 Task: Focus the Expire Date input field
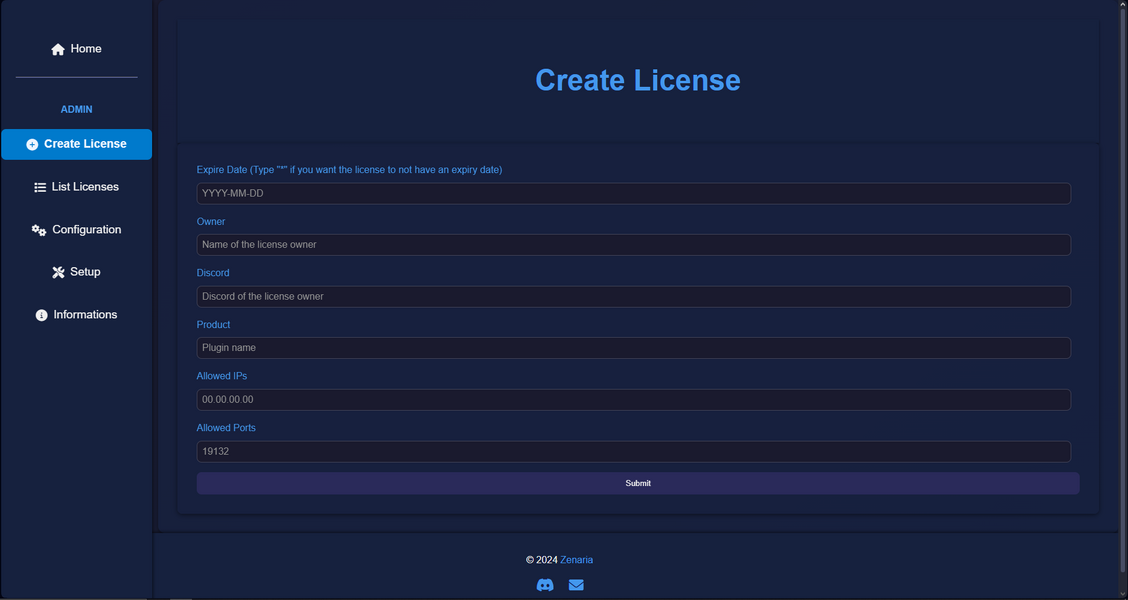[x=633, y=193]
